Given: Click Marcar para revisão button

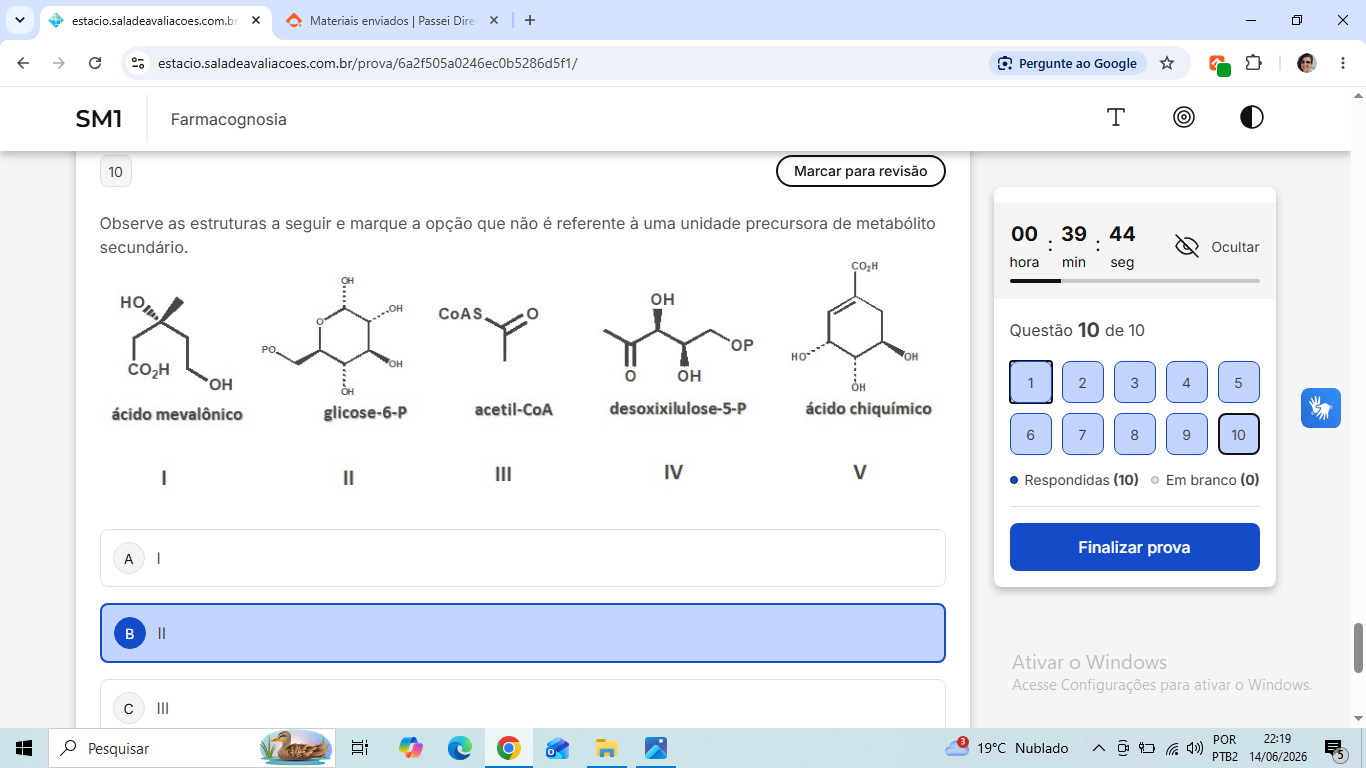Looking at the screenshot, I should tap(861, 171).
